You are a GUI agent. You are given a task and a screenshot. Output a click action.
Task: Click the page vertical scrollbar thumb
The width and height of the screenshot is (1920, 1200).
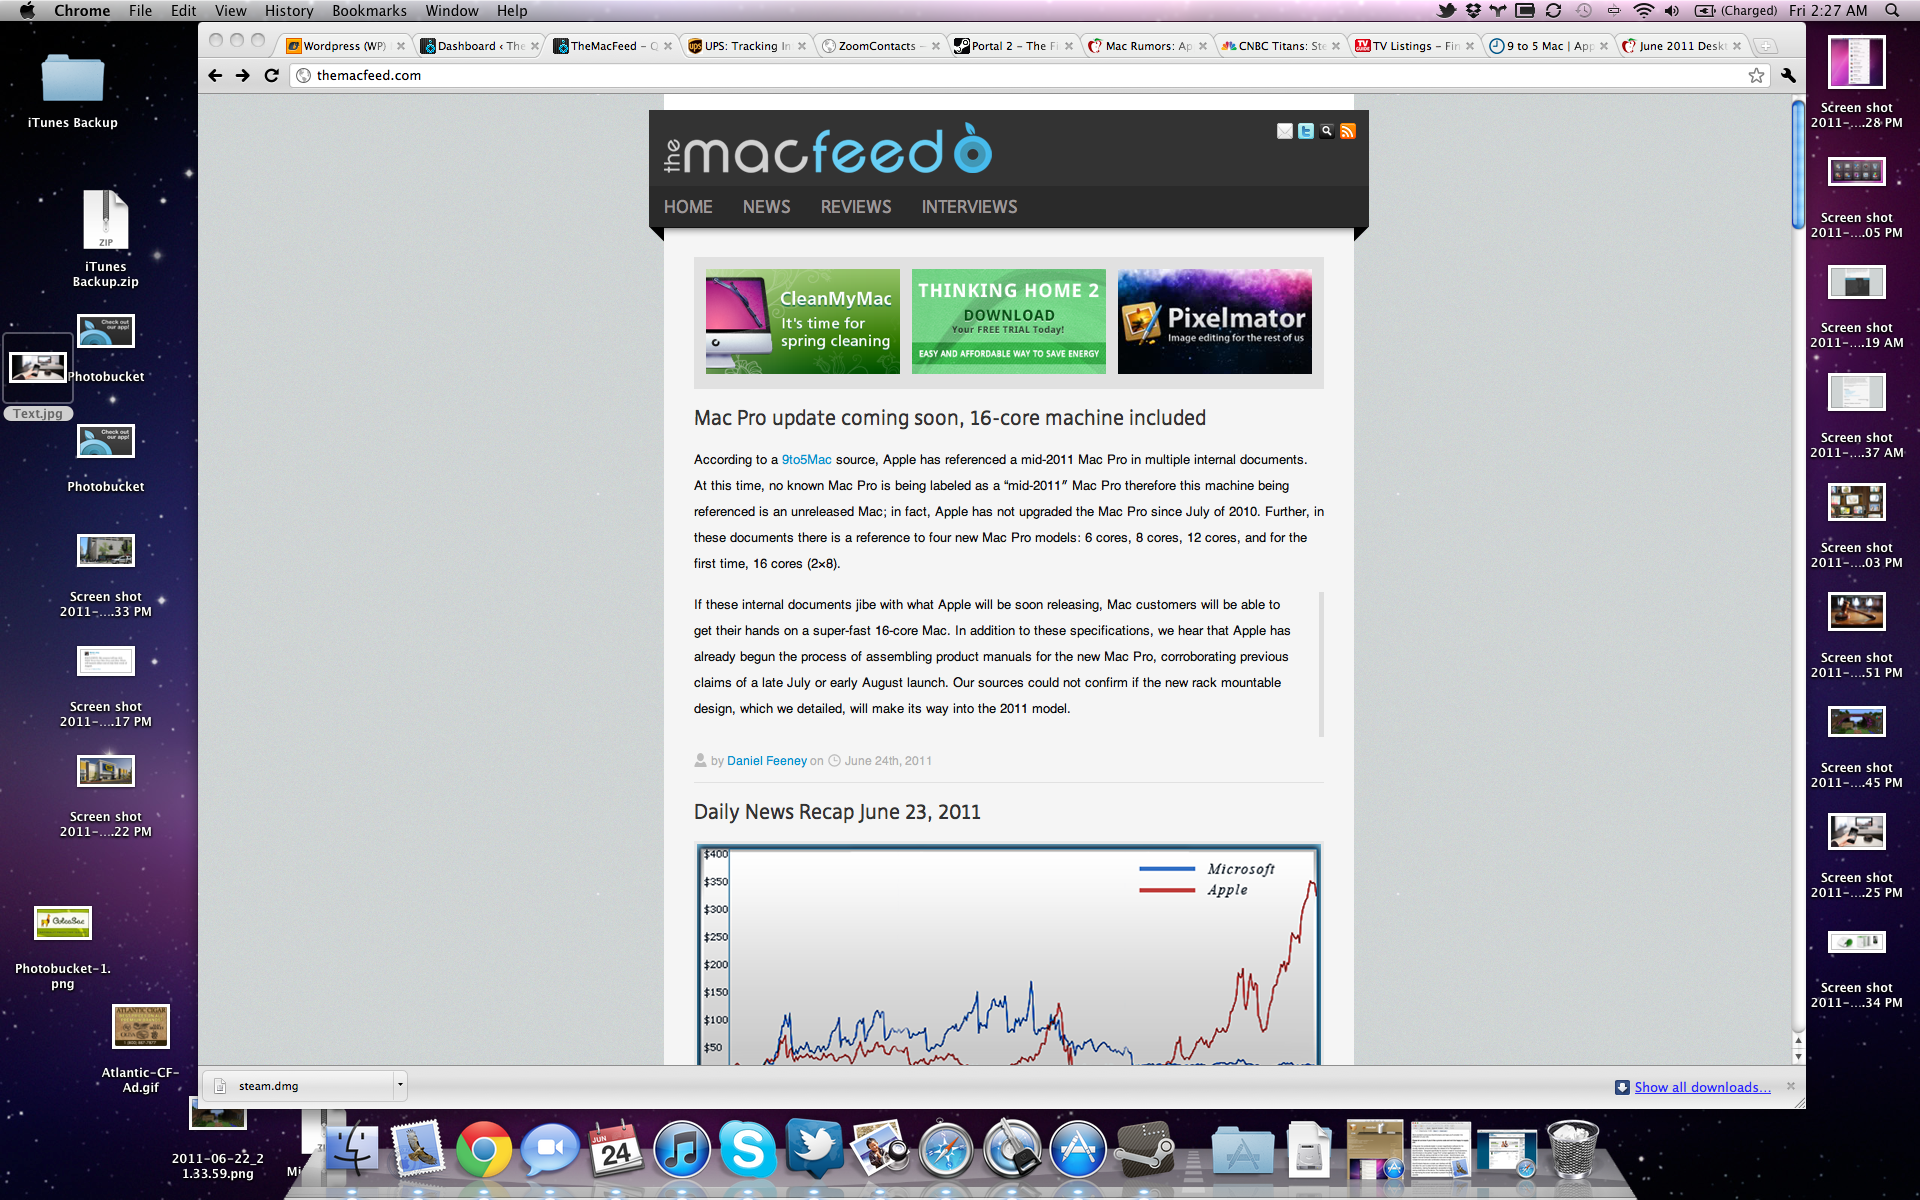(1797, 163)
